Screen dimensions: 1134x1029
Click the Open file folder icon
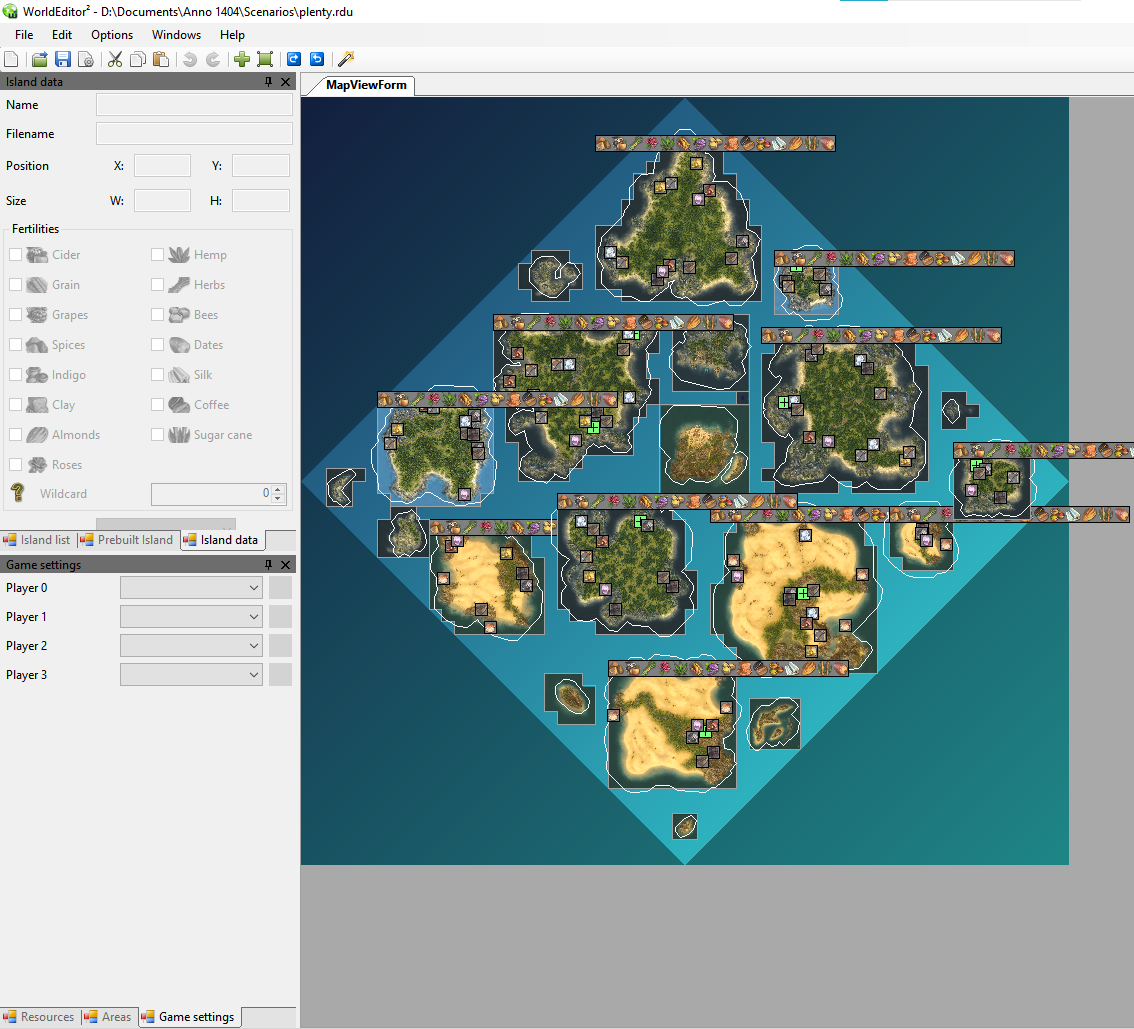(40, 59)
